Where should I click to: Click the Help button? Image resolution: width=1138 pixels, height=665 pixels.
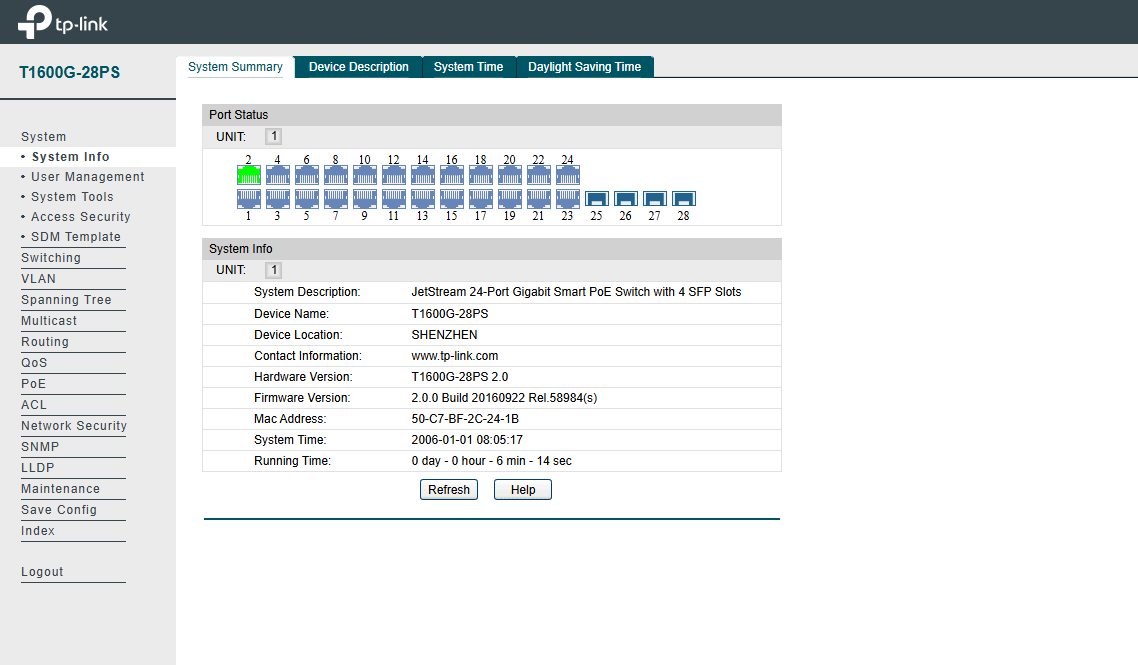pos(522,490)
